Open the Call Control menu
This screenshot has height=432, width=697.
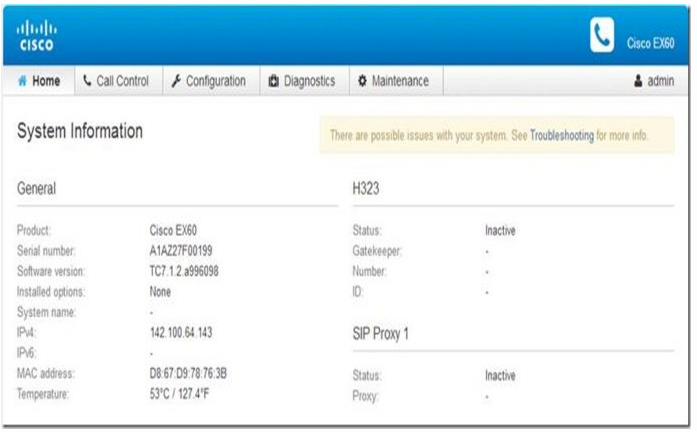click(119, 80)
